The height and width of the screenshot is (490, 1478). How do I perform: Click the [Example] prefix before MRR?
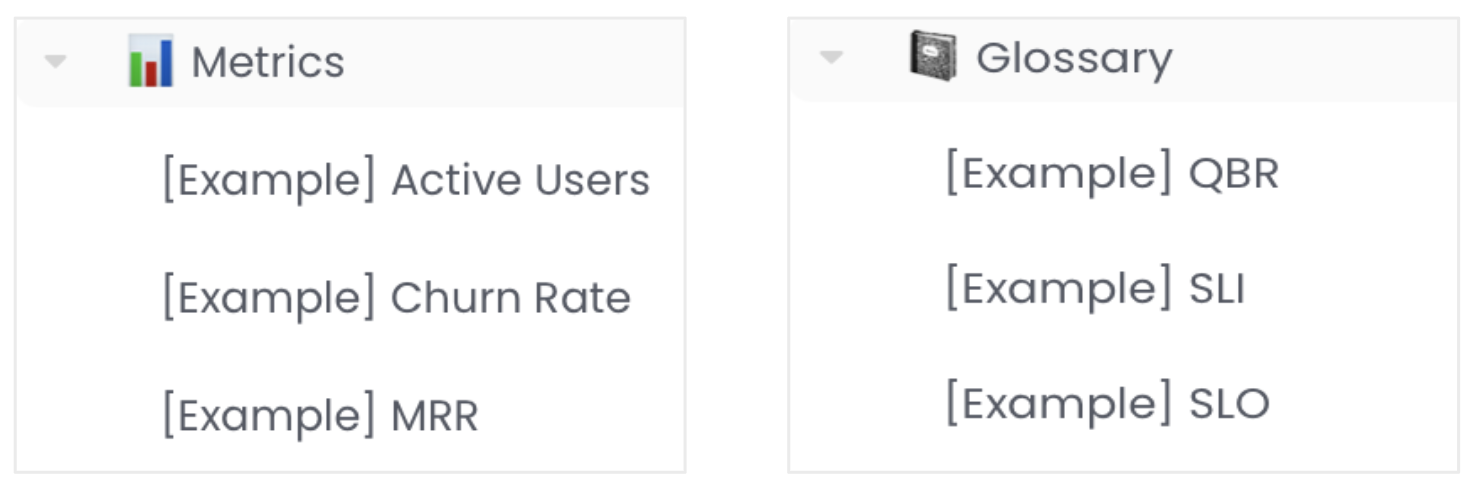click(269, 415)
